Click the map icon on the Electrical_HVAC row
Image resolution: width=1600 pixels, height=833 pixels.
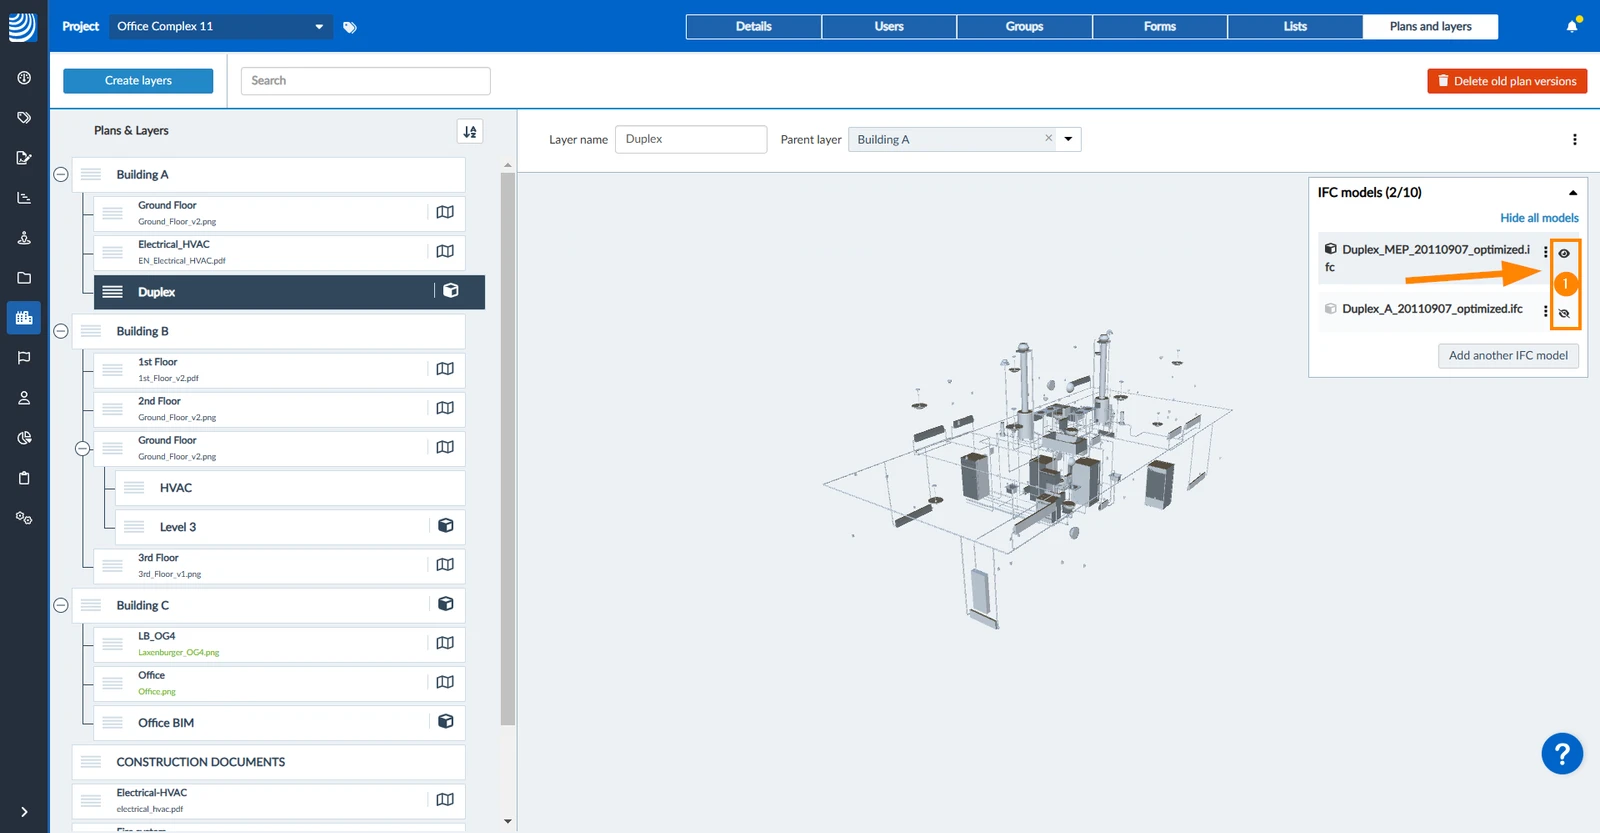(x=445, y=251)
